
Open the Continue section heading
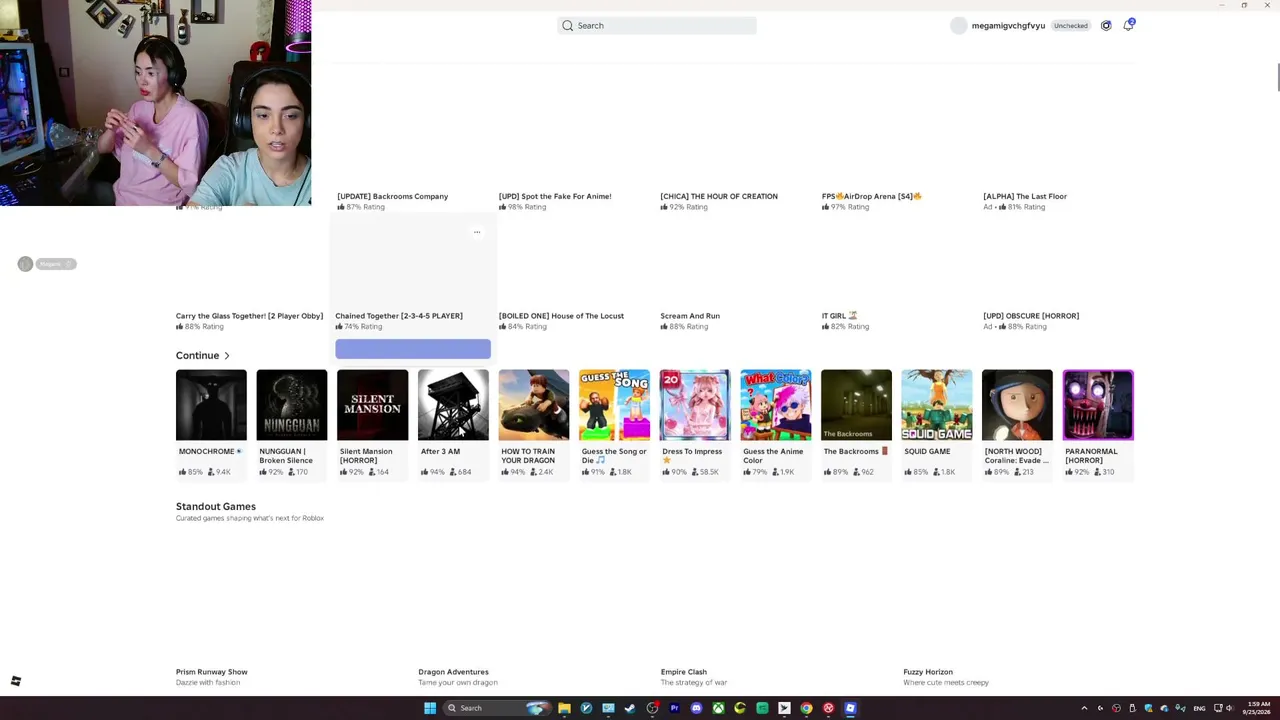[x=197, y=356]
